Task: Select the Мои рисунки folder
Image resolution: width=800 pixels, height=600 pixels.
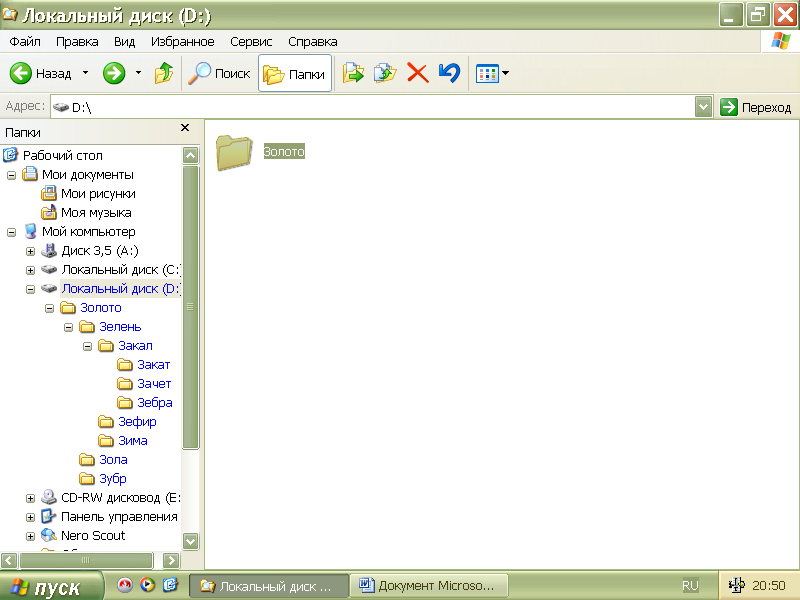Action: coord(98,194)
